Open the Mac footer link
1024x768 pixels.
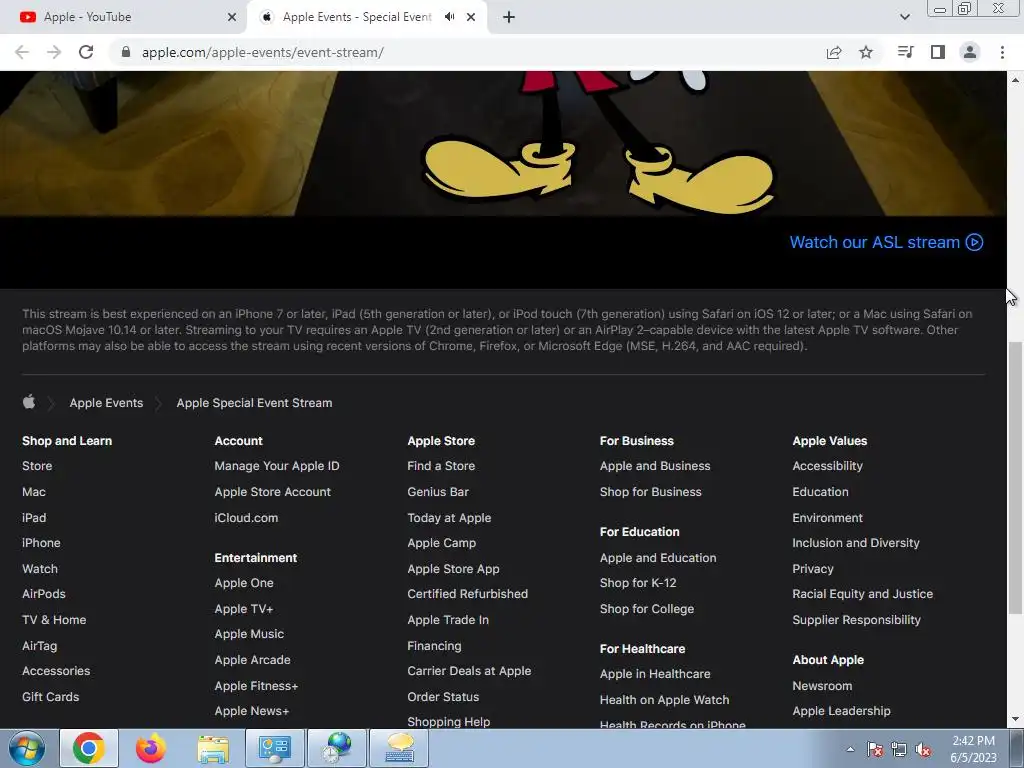(34, 492)
